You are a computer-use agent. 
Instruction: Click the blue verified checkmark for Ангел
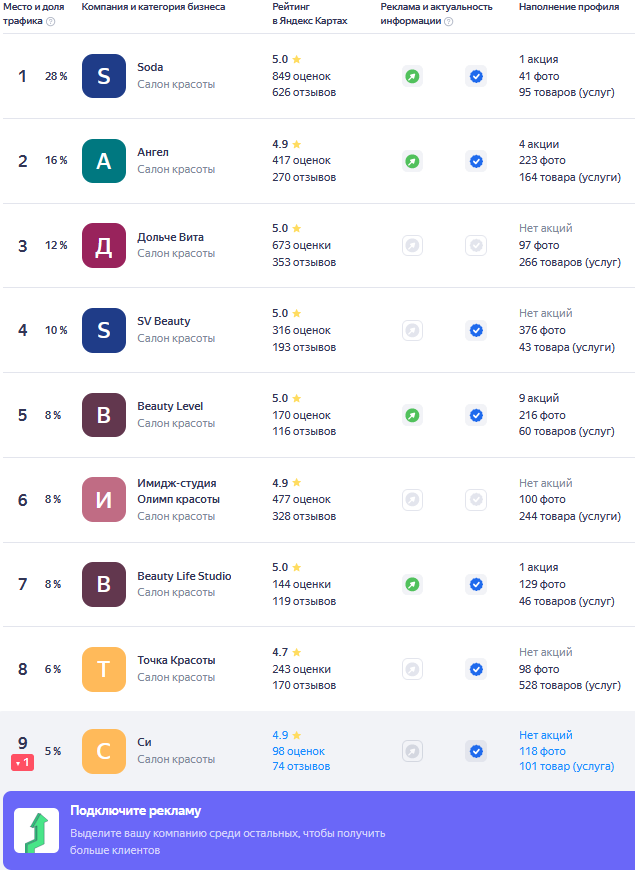point(476,161)
